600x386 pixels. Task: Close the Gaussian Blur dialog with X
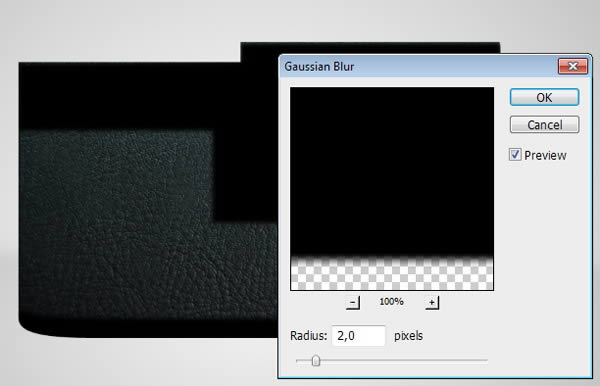[x=573, y=66]
